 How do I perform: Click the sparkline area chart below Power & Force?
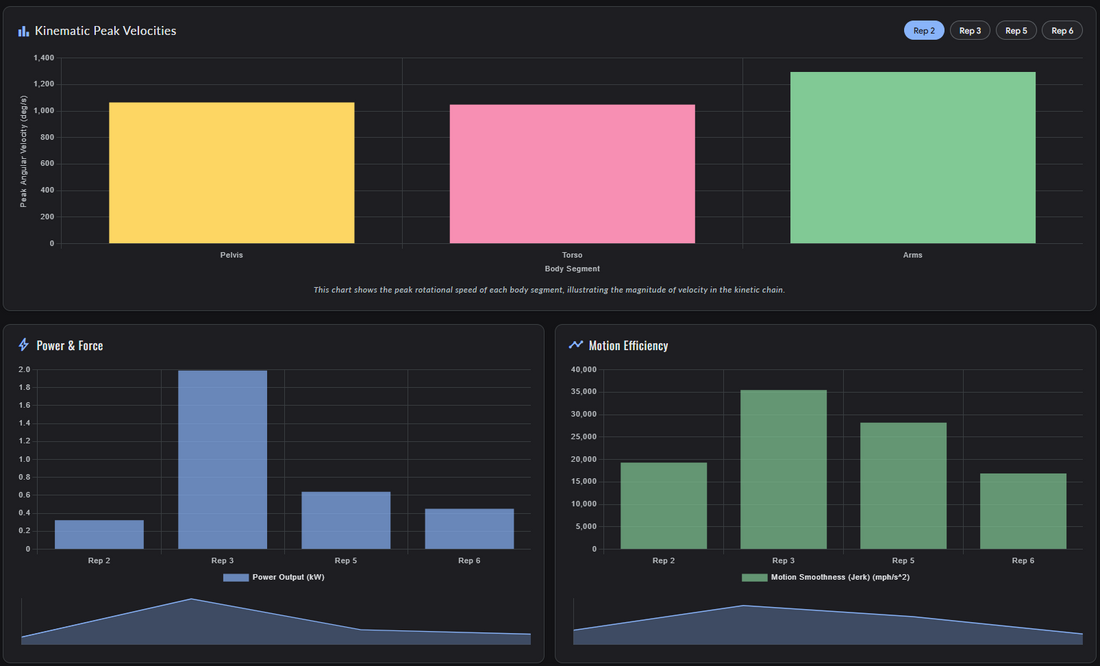pos(275,625)
